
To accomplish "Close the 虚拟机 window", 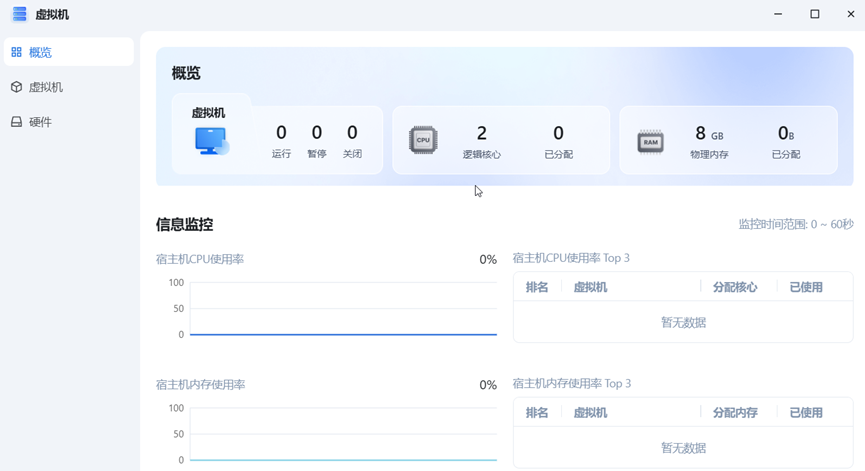I will click(851, 14).
